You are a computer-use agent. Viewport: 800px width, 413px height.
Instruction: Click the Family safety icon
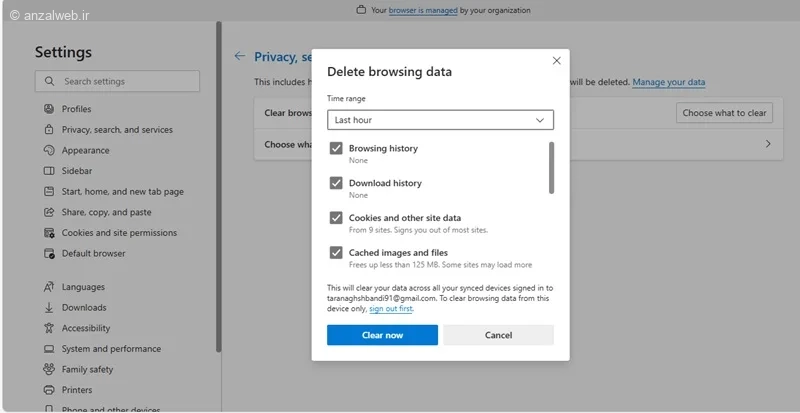pos(49,369)
